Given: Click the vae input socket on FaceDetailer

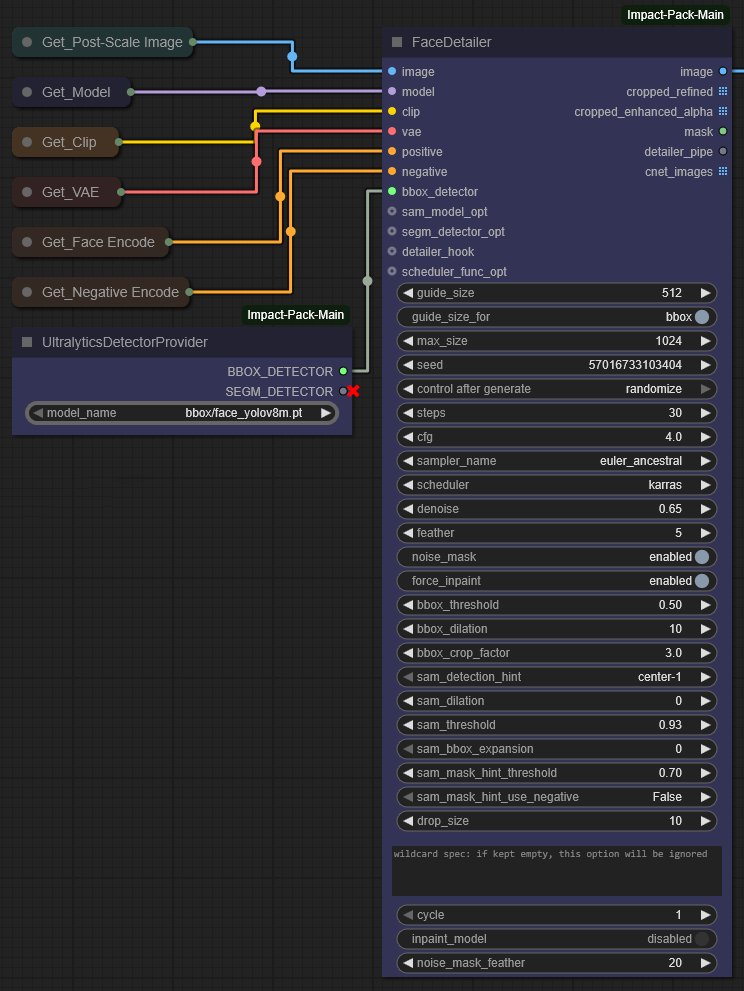Looking at the screenshot, I should point(392,131).
